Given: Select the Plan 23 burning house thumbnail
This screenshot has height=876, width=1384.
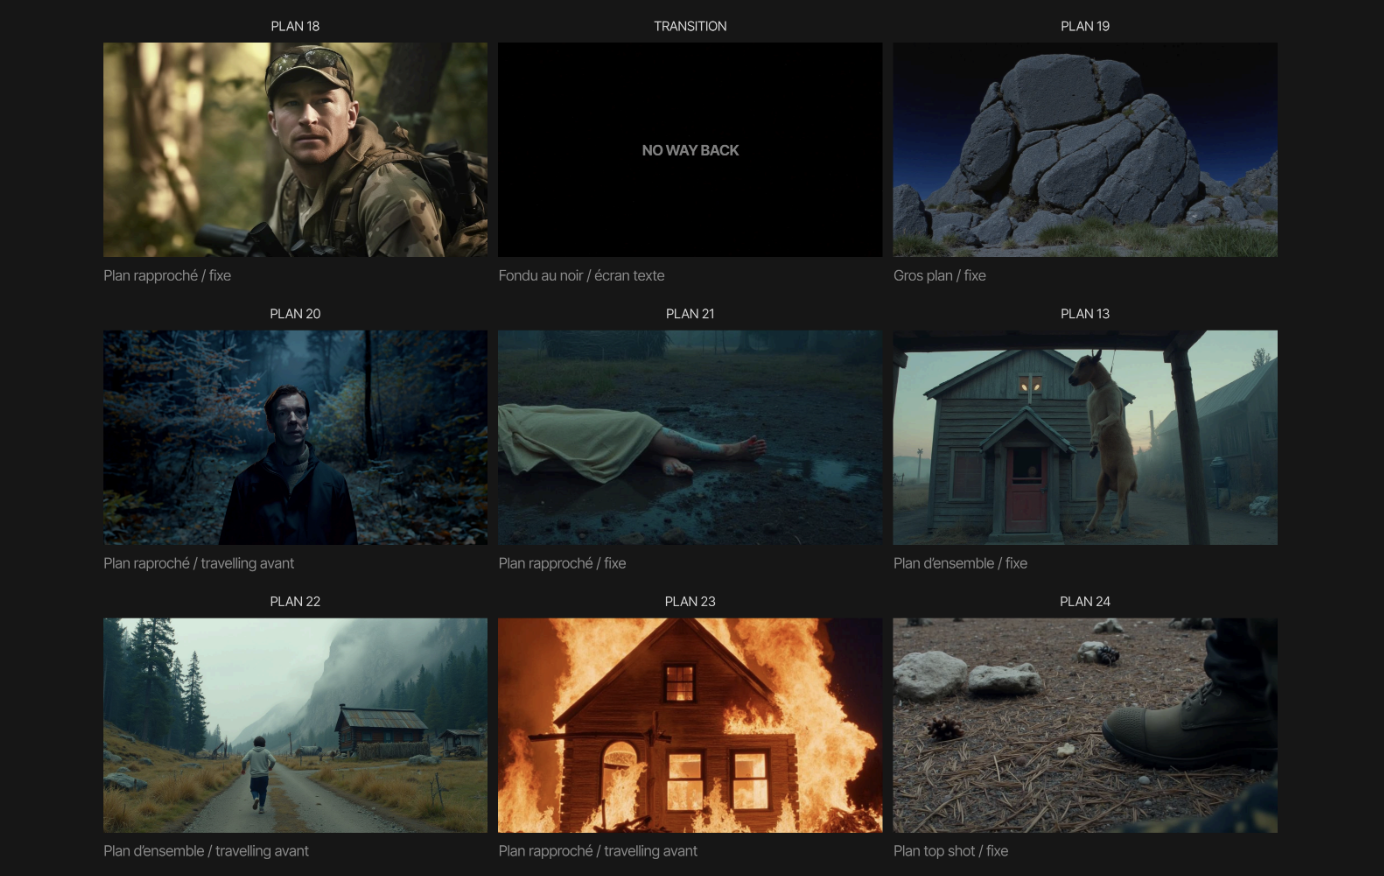Looking at the screenshot, I should pos(690,725).
